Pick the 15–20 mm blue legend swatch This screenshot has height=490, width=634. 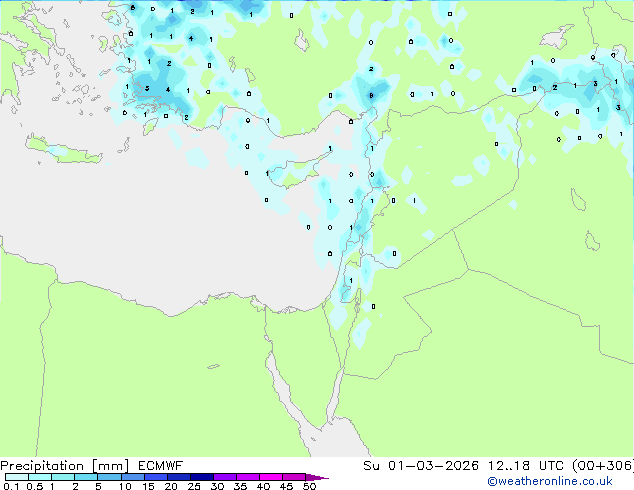[155, 477]
